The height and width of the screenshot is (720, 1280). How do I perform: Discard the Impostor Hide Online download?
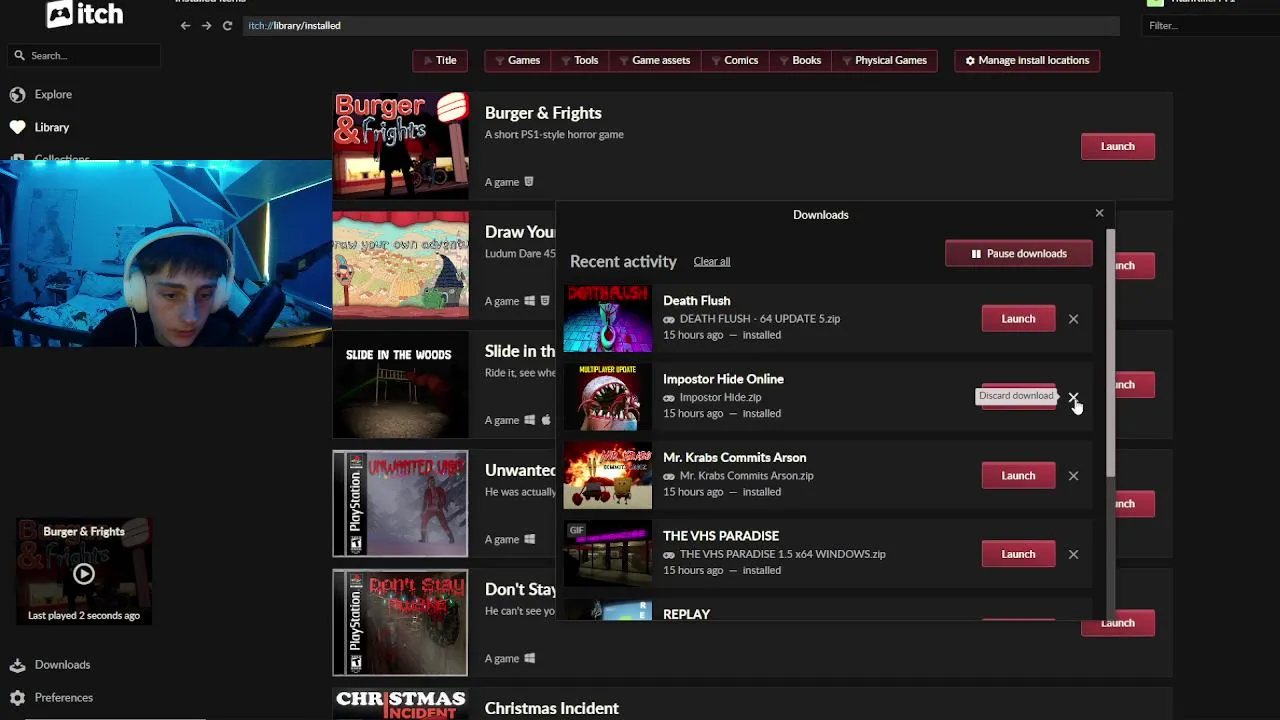pyautogui.click(x=1073, y=397)
